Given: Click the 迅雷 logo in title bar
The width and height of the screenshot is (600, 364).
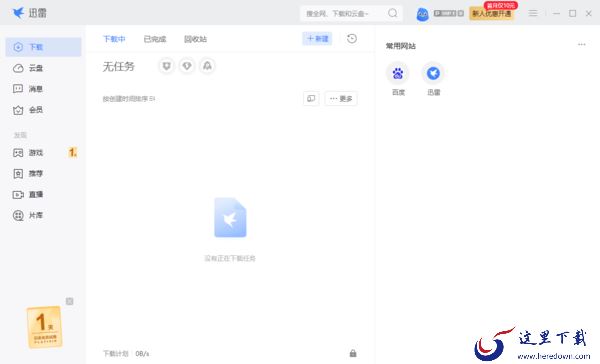Looking at the screenshot, I should 29,13.
